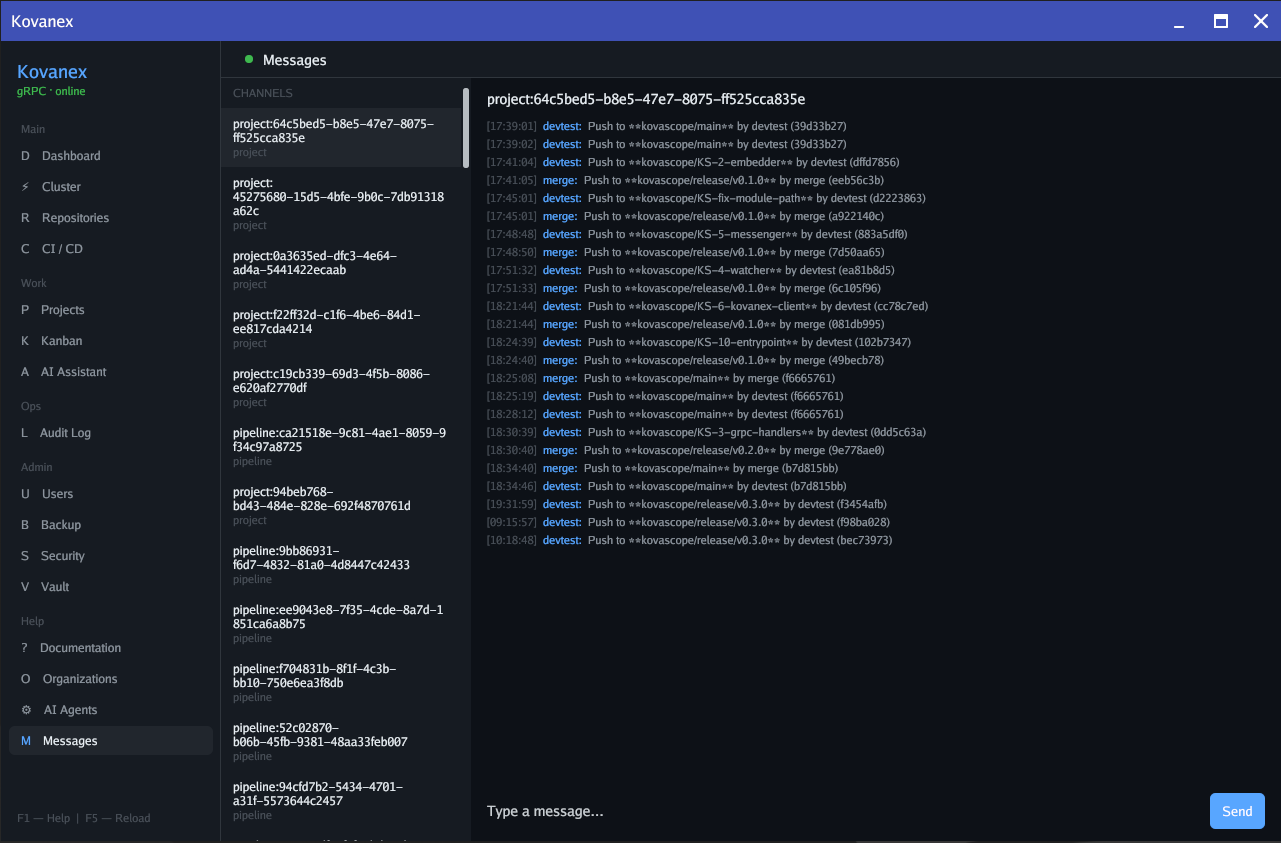The width and height of the screenshot is (1281, 843).
Task: Select the Cluster lightning icon
Action: click(x=25, y=187)
